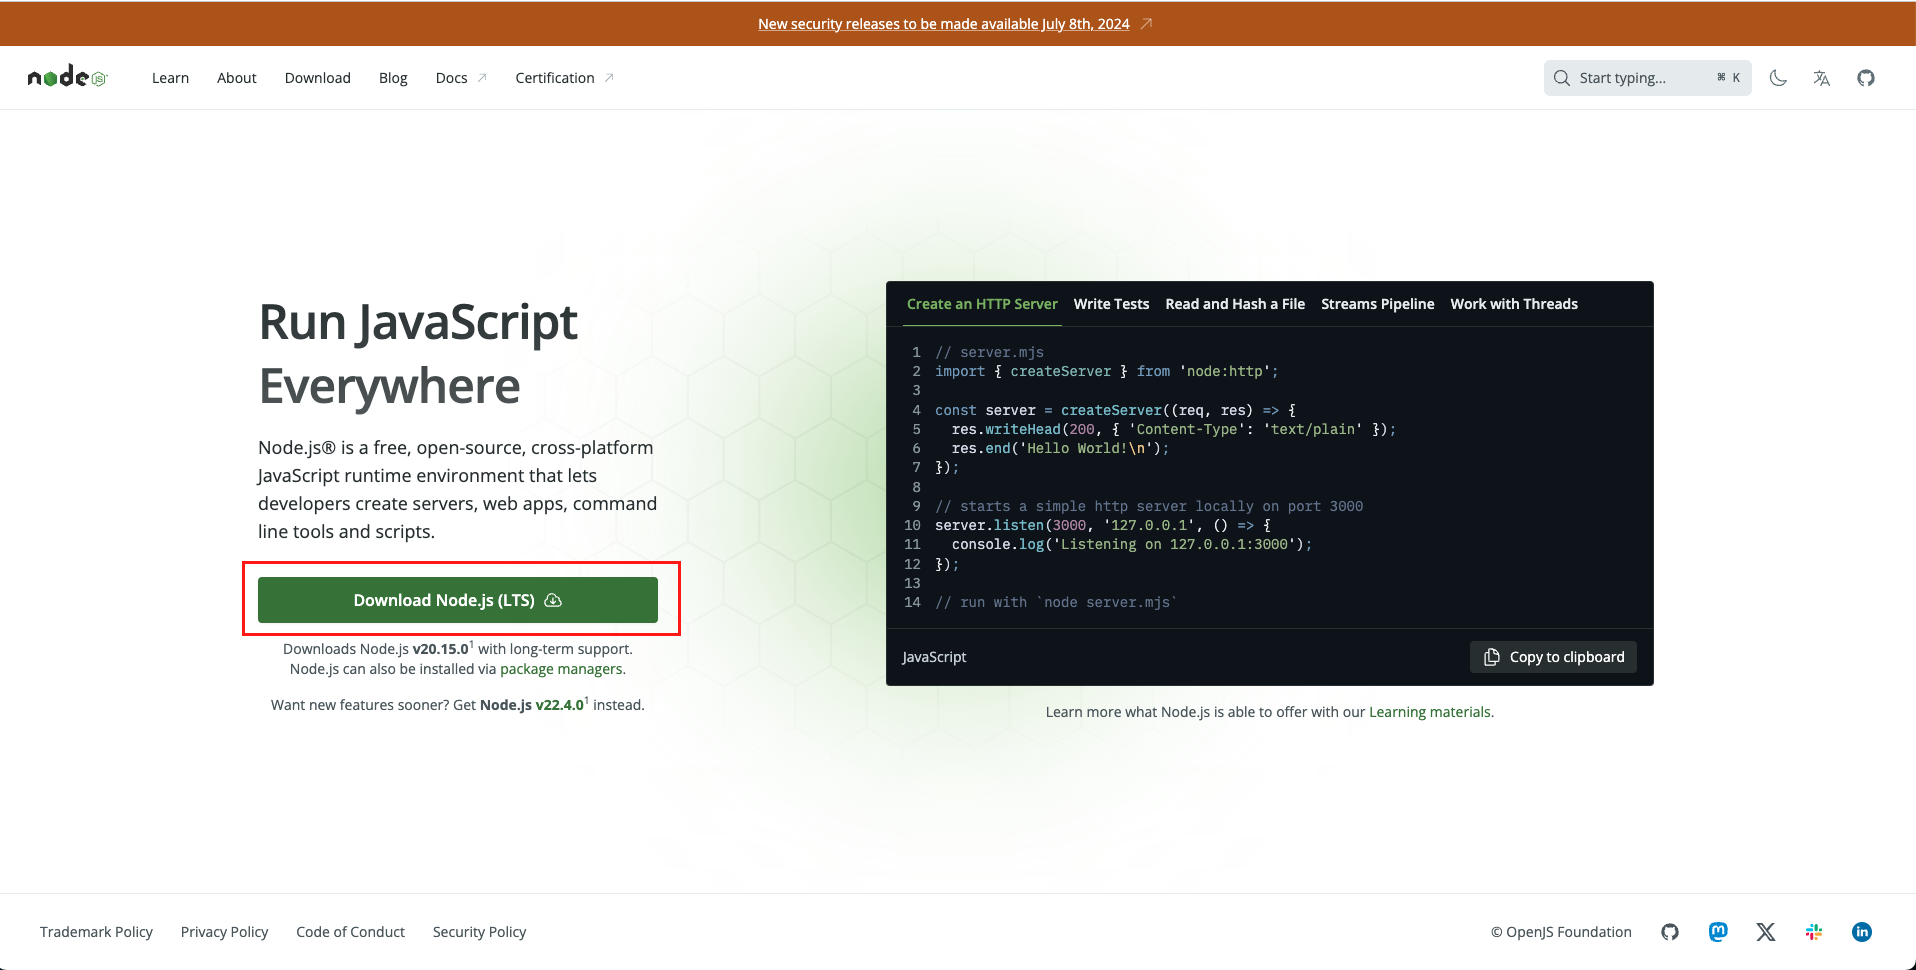This screenshot has width=1916, height=970.
Task: Open Trademark Policy footer link
Action: click(x=96, y=932)
